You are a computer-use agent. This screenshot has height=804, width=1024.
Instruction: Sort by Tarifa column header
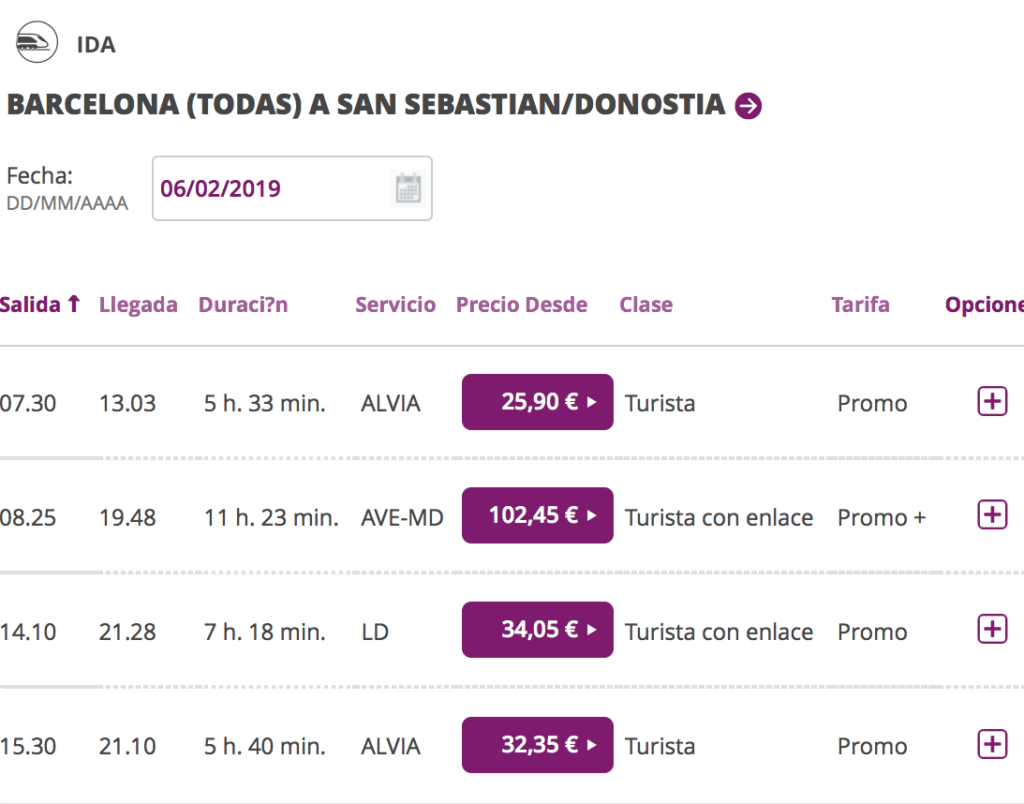(x=860, y=304)
